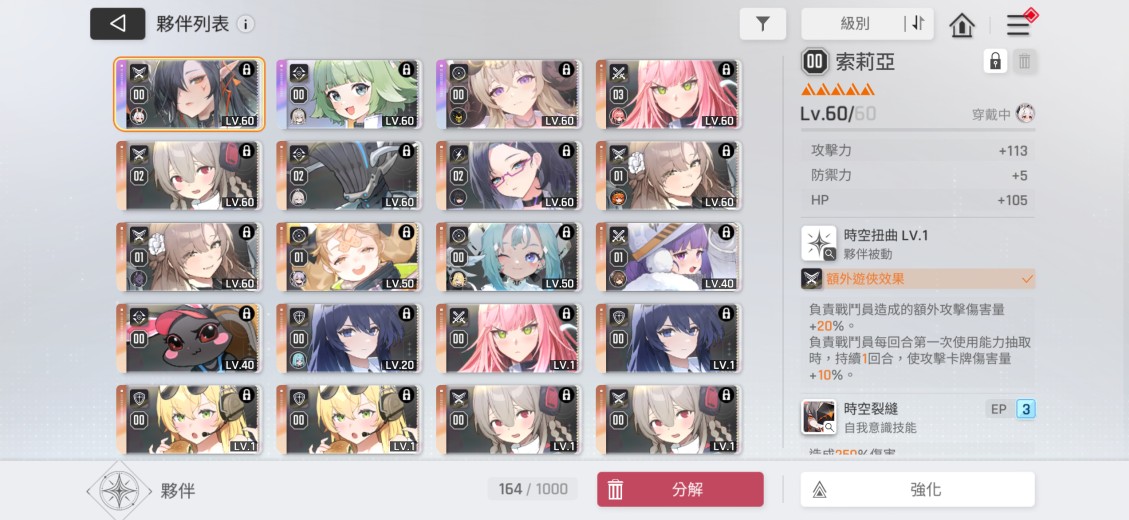The image size is (1129, 520).
Task: Select the LV.50 blonde partner card
Action: pos(348,256)
